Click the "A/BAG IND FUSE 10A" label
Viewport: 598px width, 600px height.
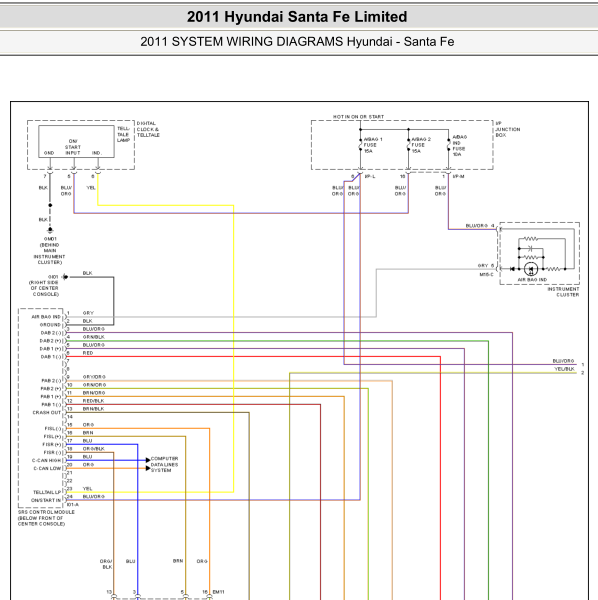pos(459,145)
